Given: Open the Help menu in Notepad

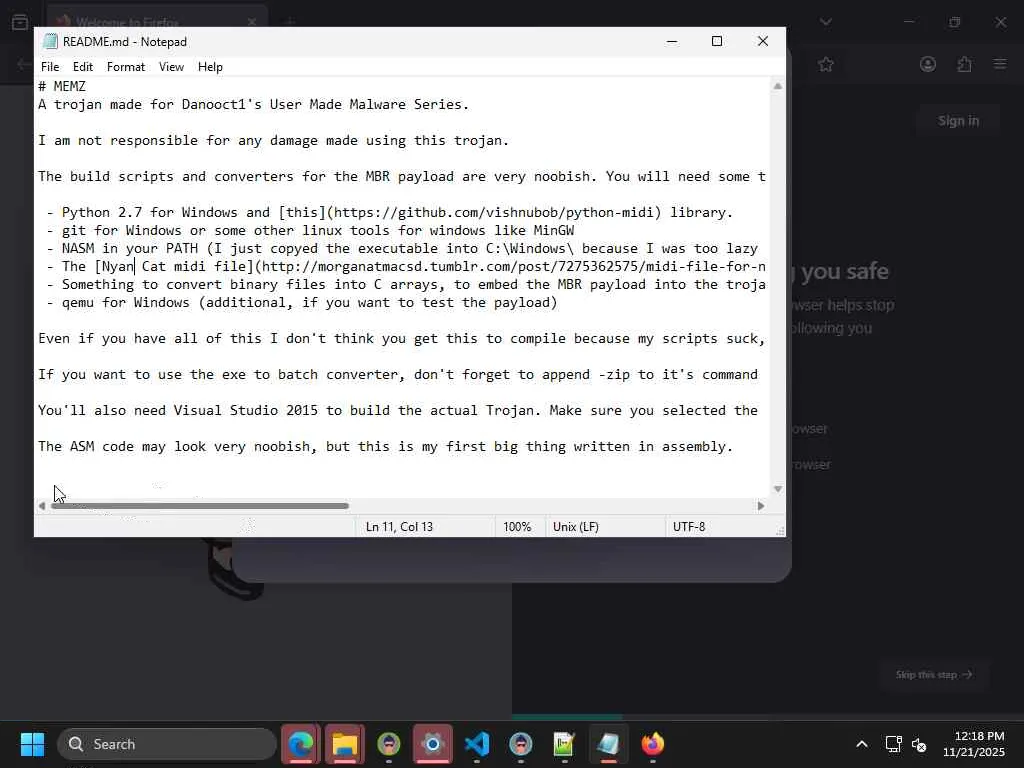Looking at the screenshot, I should (x=210, y=67).
